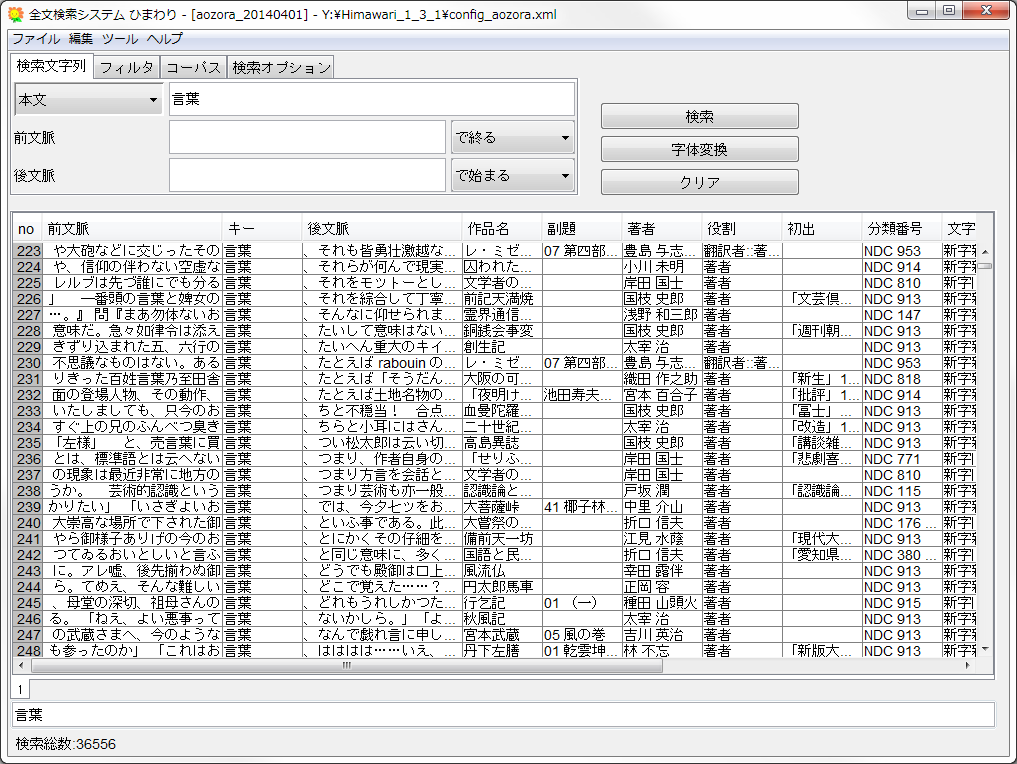Switch to the フィルタ tab
1017x764 pixels.
click(x=126, y=67)
